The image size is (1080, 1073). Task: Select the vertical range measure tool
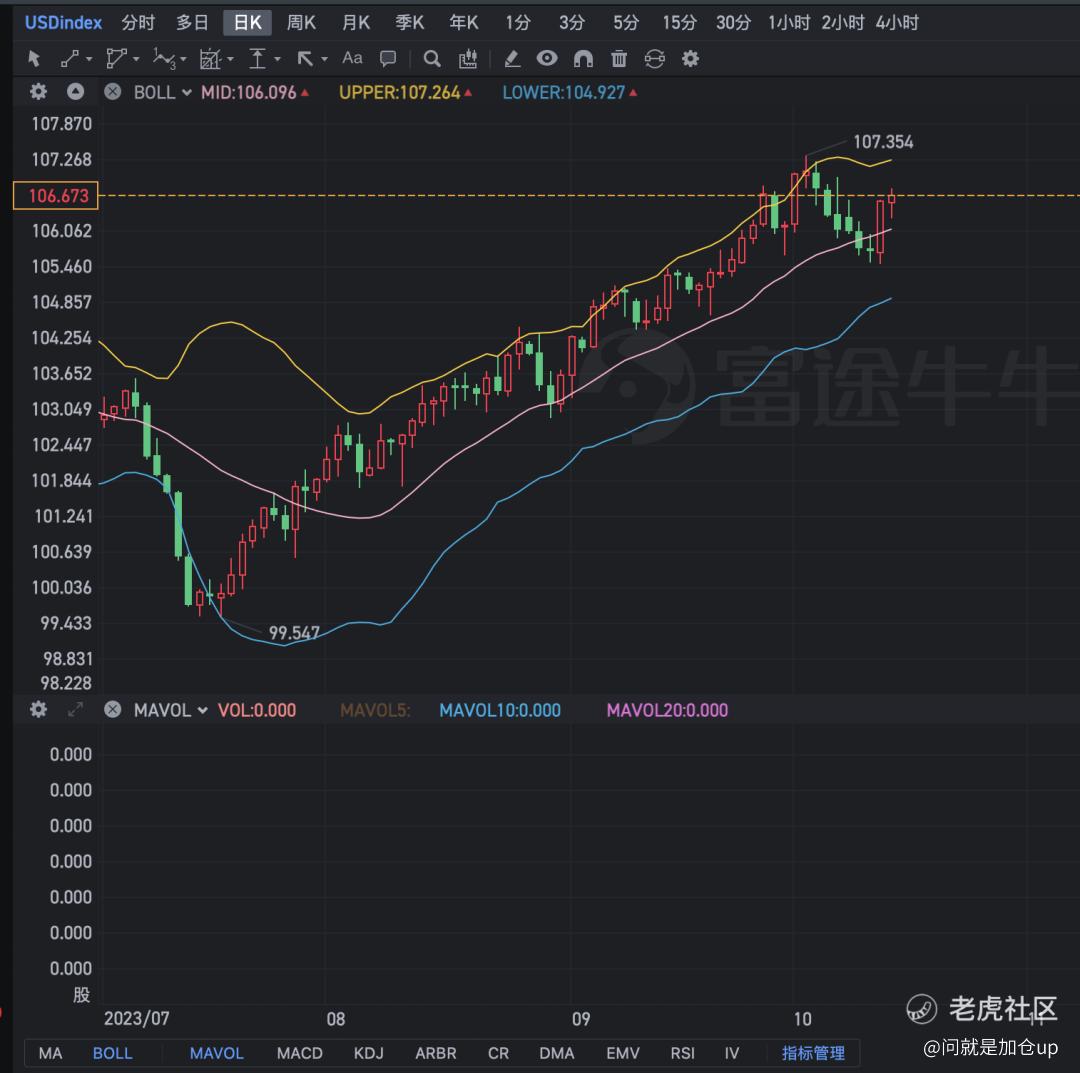(x=257, y=59)
